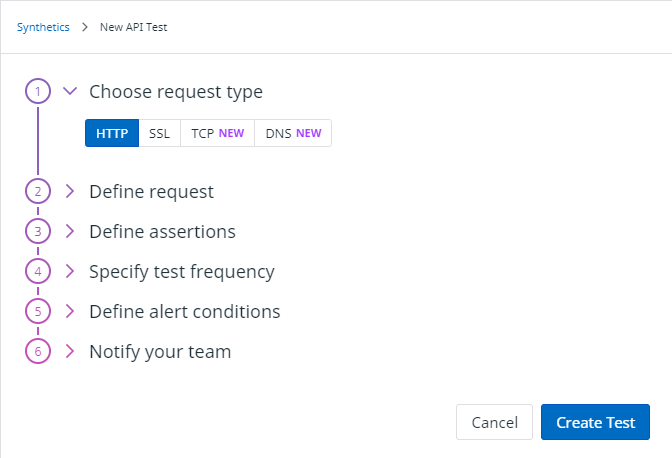Screen dimensions: 672x458
Task: Click step 5 circle icon
Action: click(x=37, y=311)
